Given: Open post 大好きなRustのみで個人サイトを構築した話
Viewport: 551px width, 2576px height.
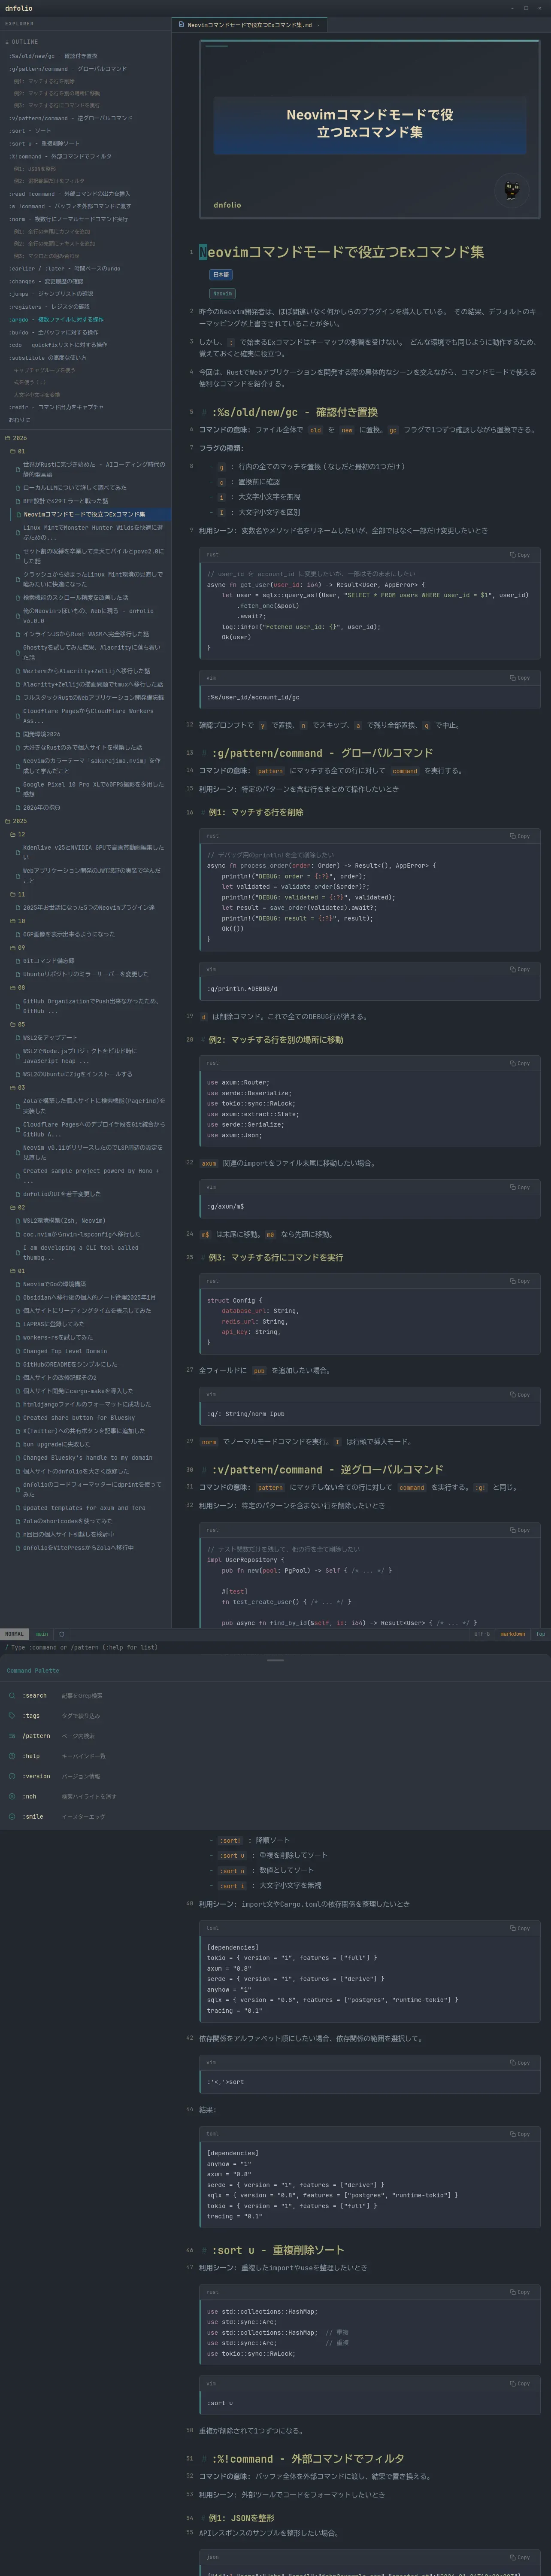Looking at the screenshot, I should point(82,747).
